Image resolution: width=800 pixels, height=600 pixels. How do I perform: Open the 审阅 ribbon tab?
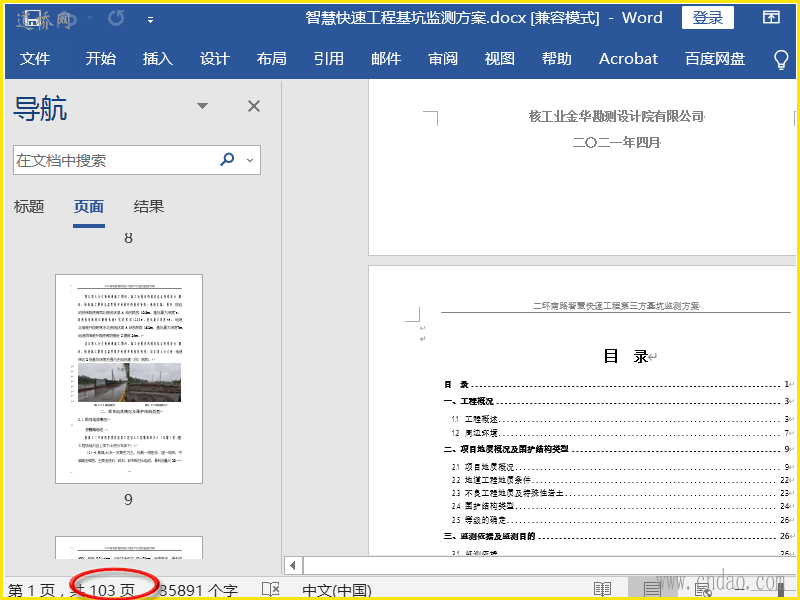point(443,59)
